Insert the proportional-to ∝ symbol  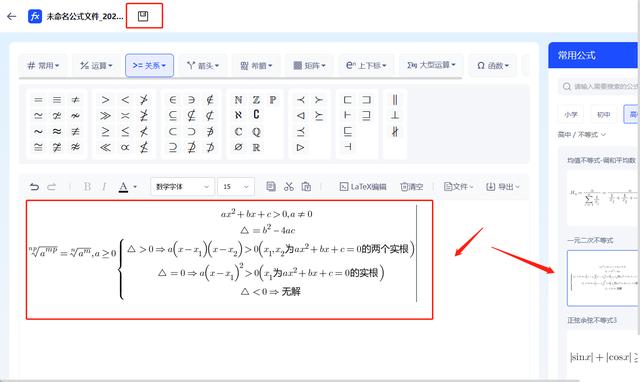point(125,147)
